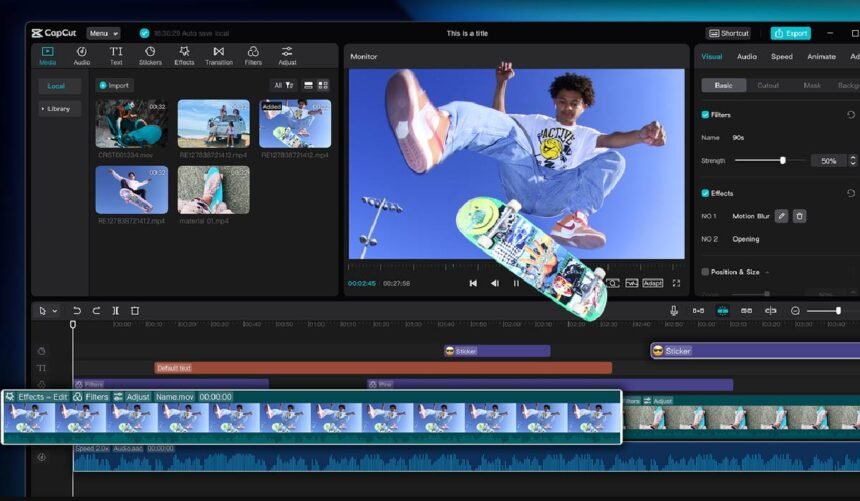Click the Shortcut button
The image size is (860, 501).
pyautogui.click(x=728, y=33)
